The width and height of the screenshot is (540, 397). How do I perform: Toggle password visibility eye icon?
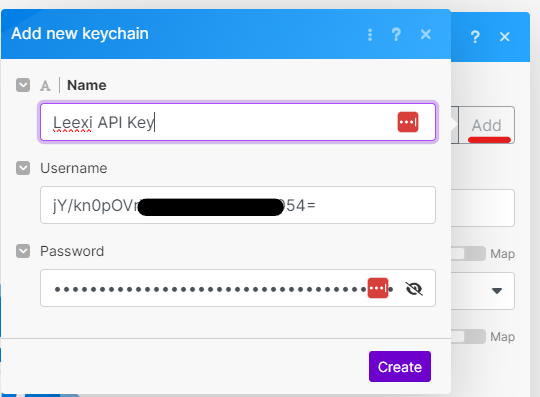(414, 289)
